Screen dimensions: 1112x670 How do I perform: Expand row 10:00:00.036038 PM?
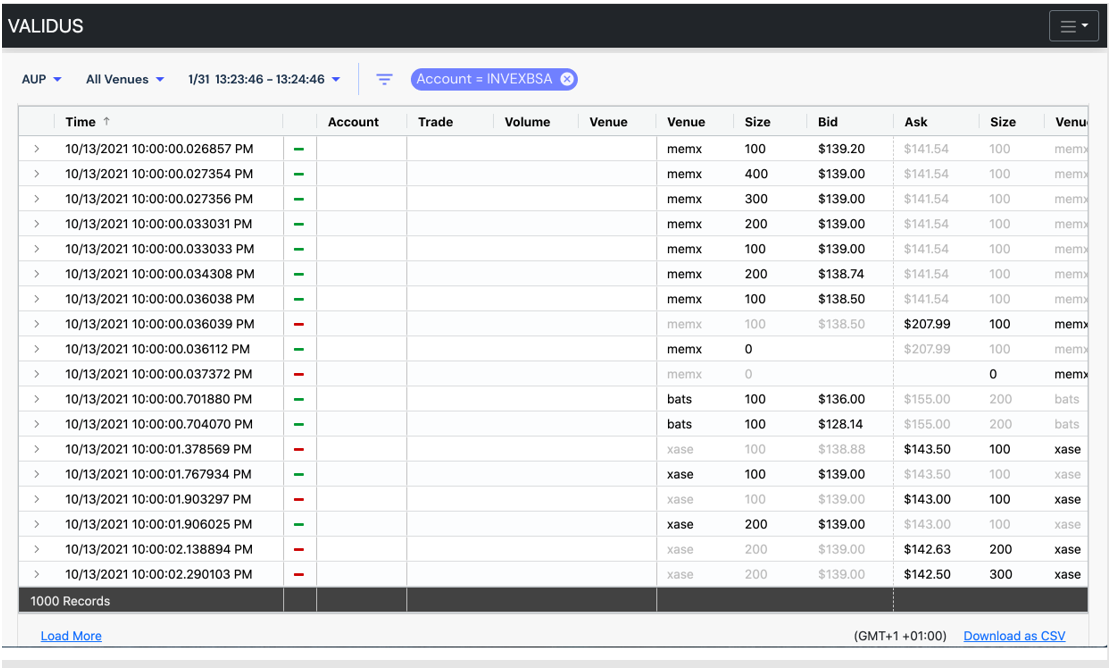[36, 299]
